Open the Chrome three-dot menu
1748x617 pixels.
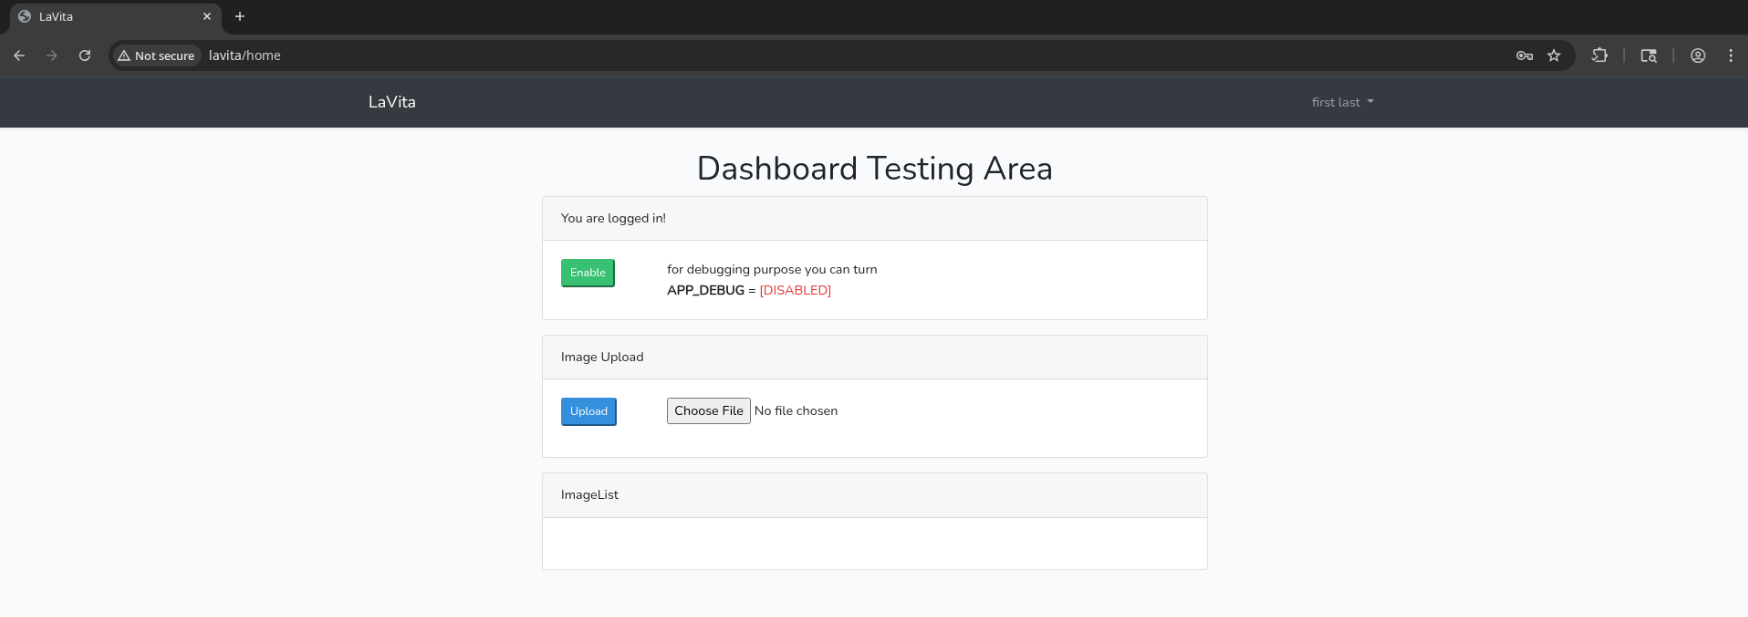pos(1731,56)
